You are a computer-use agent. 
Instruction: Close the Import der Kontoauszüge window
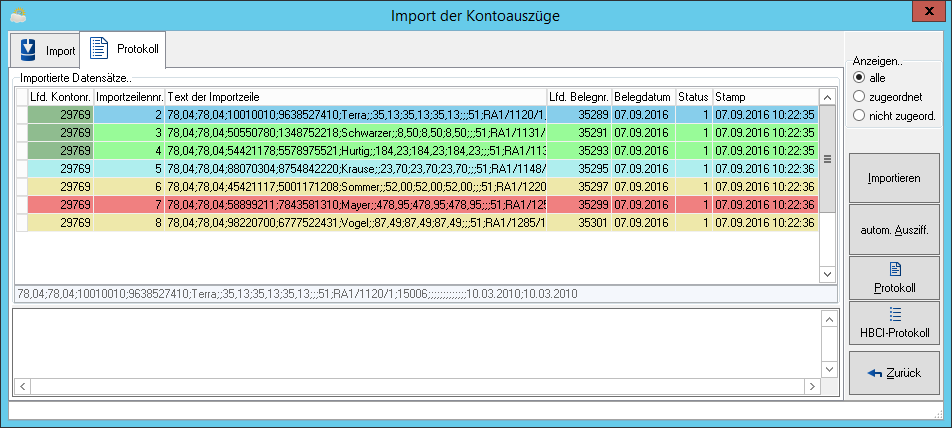pos(928,12)
